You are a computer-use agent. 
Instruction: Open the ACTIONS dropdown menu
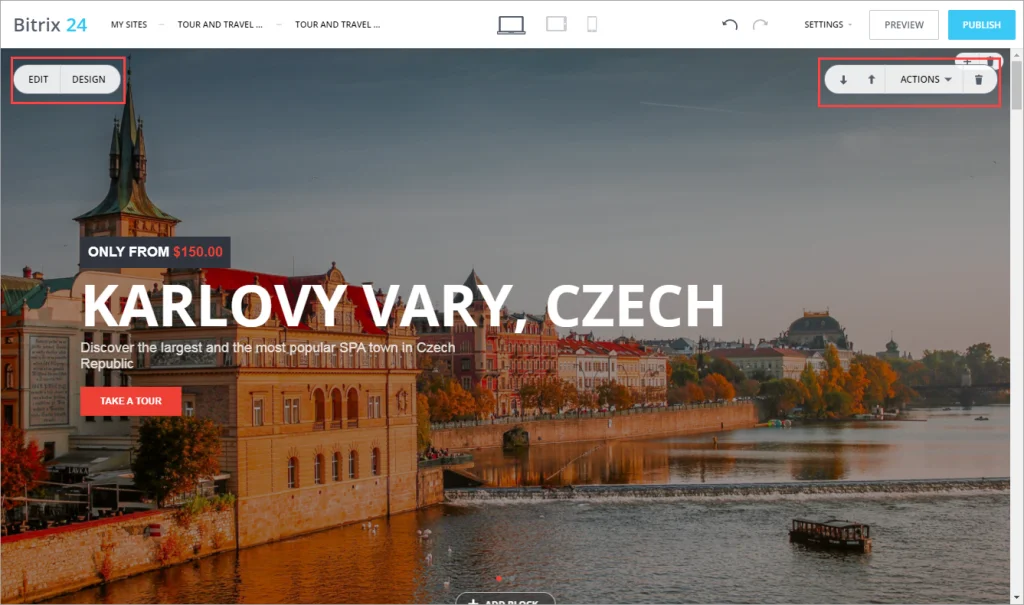pos(925,80)
